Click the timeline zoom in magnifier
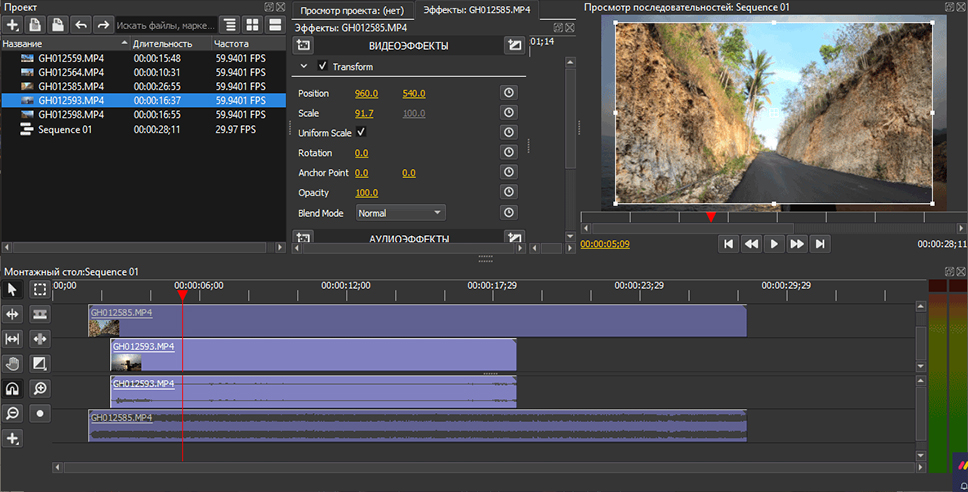The width and height of the screenshot is (968, 492). pyautogui.click(x=40, y=388)
